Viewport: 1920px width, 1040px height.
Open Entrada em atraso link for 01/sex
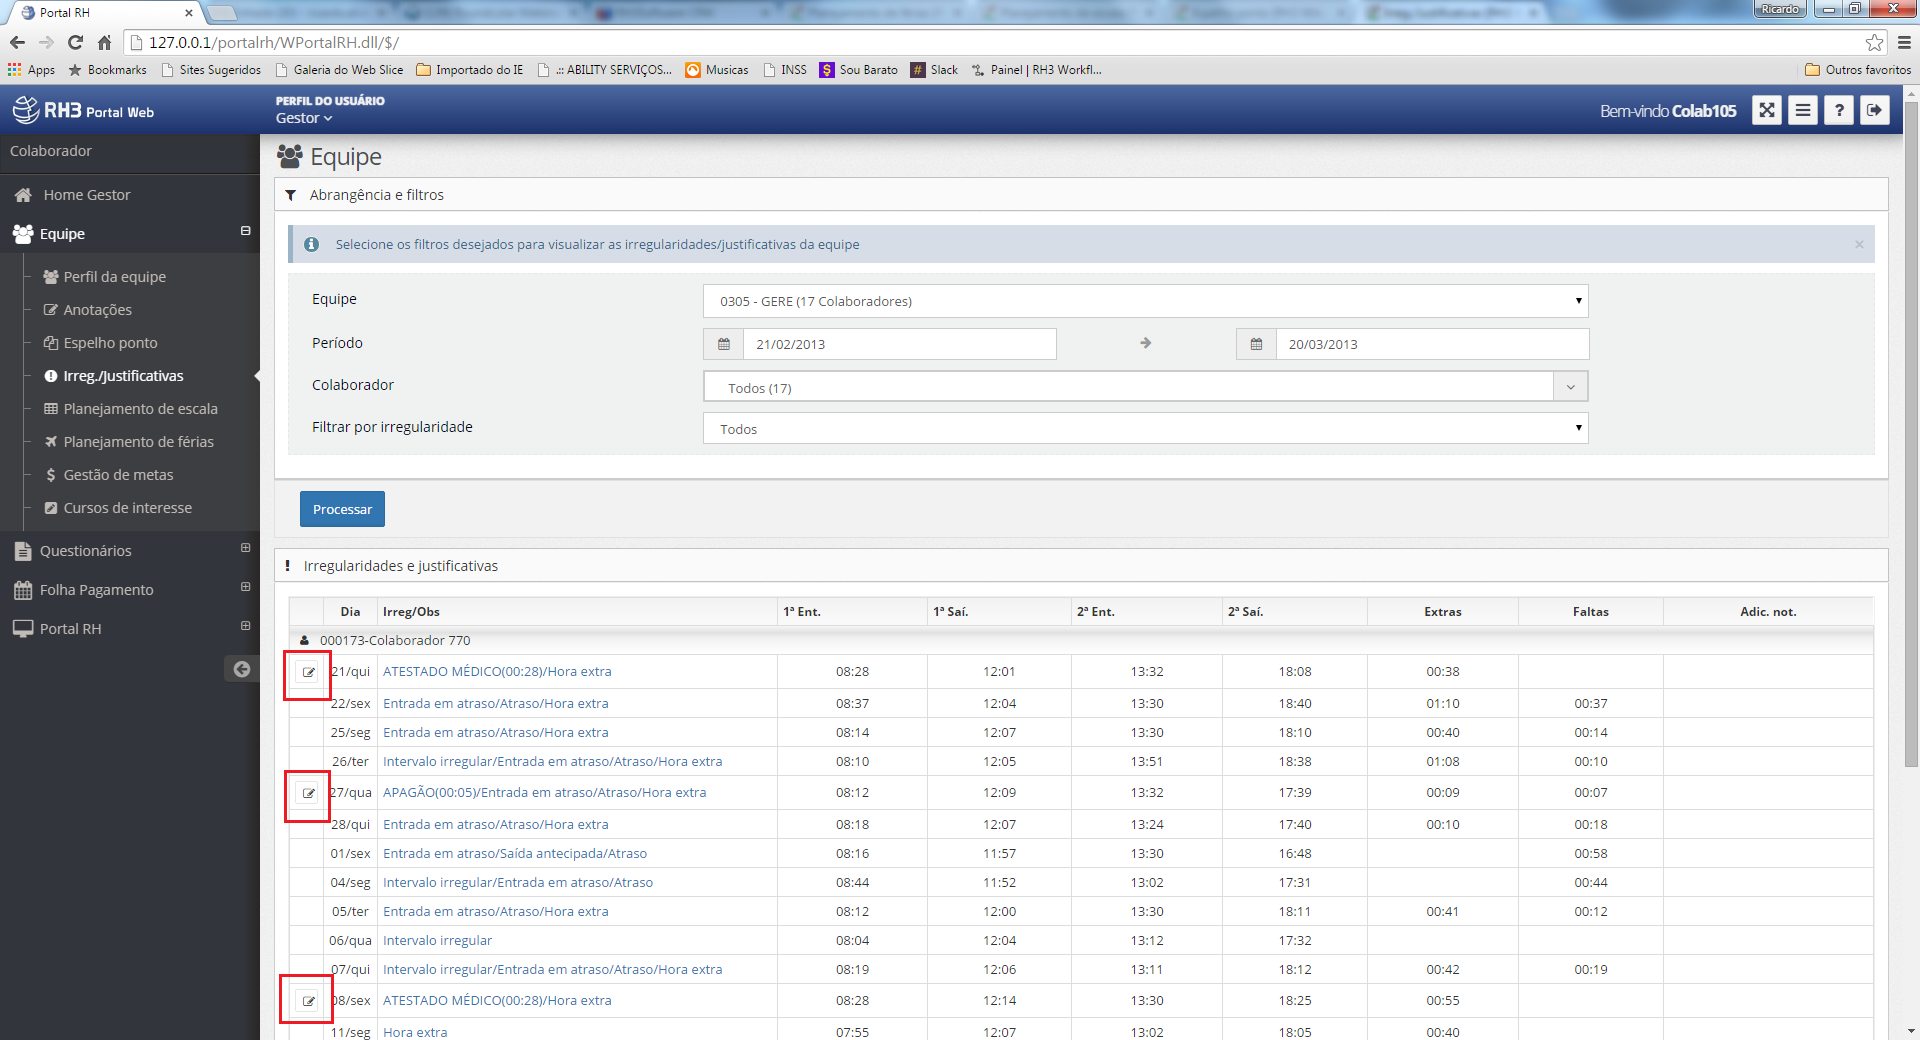[x=515, y=854]
